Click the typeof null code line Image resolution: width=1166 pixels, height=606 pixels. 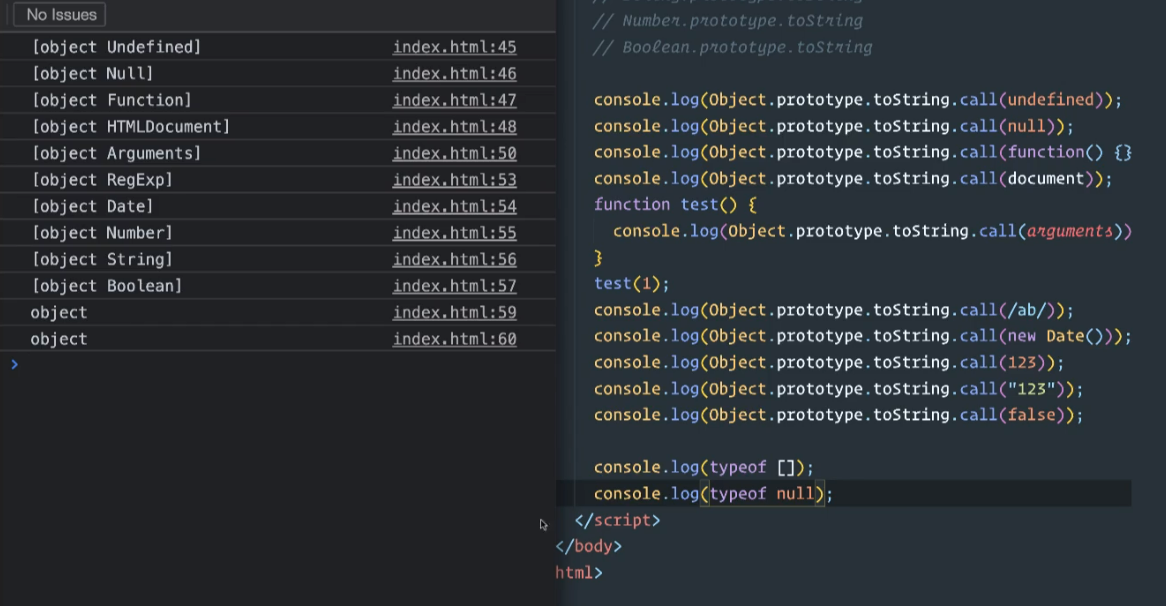(x=713, y=494)
